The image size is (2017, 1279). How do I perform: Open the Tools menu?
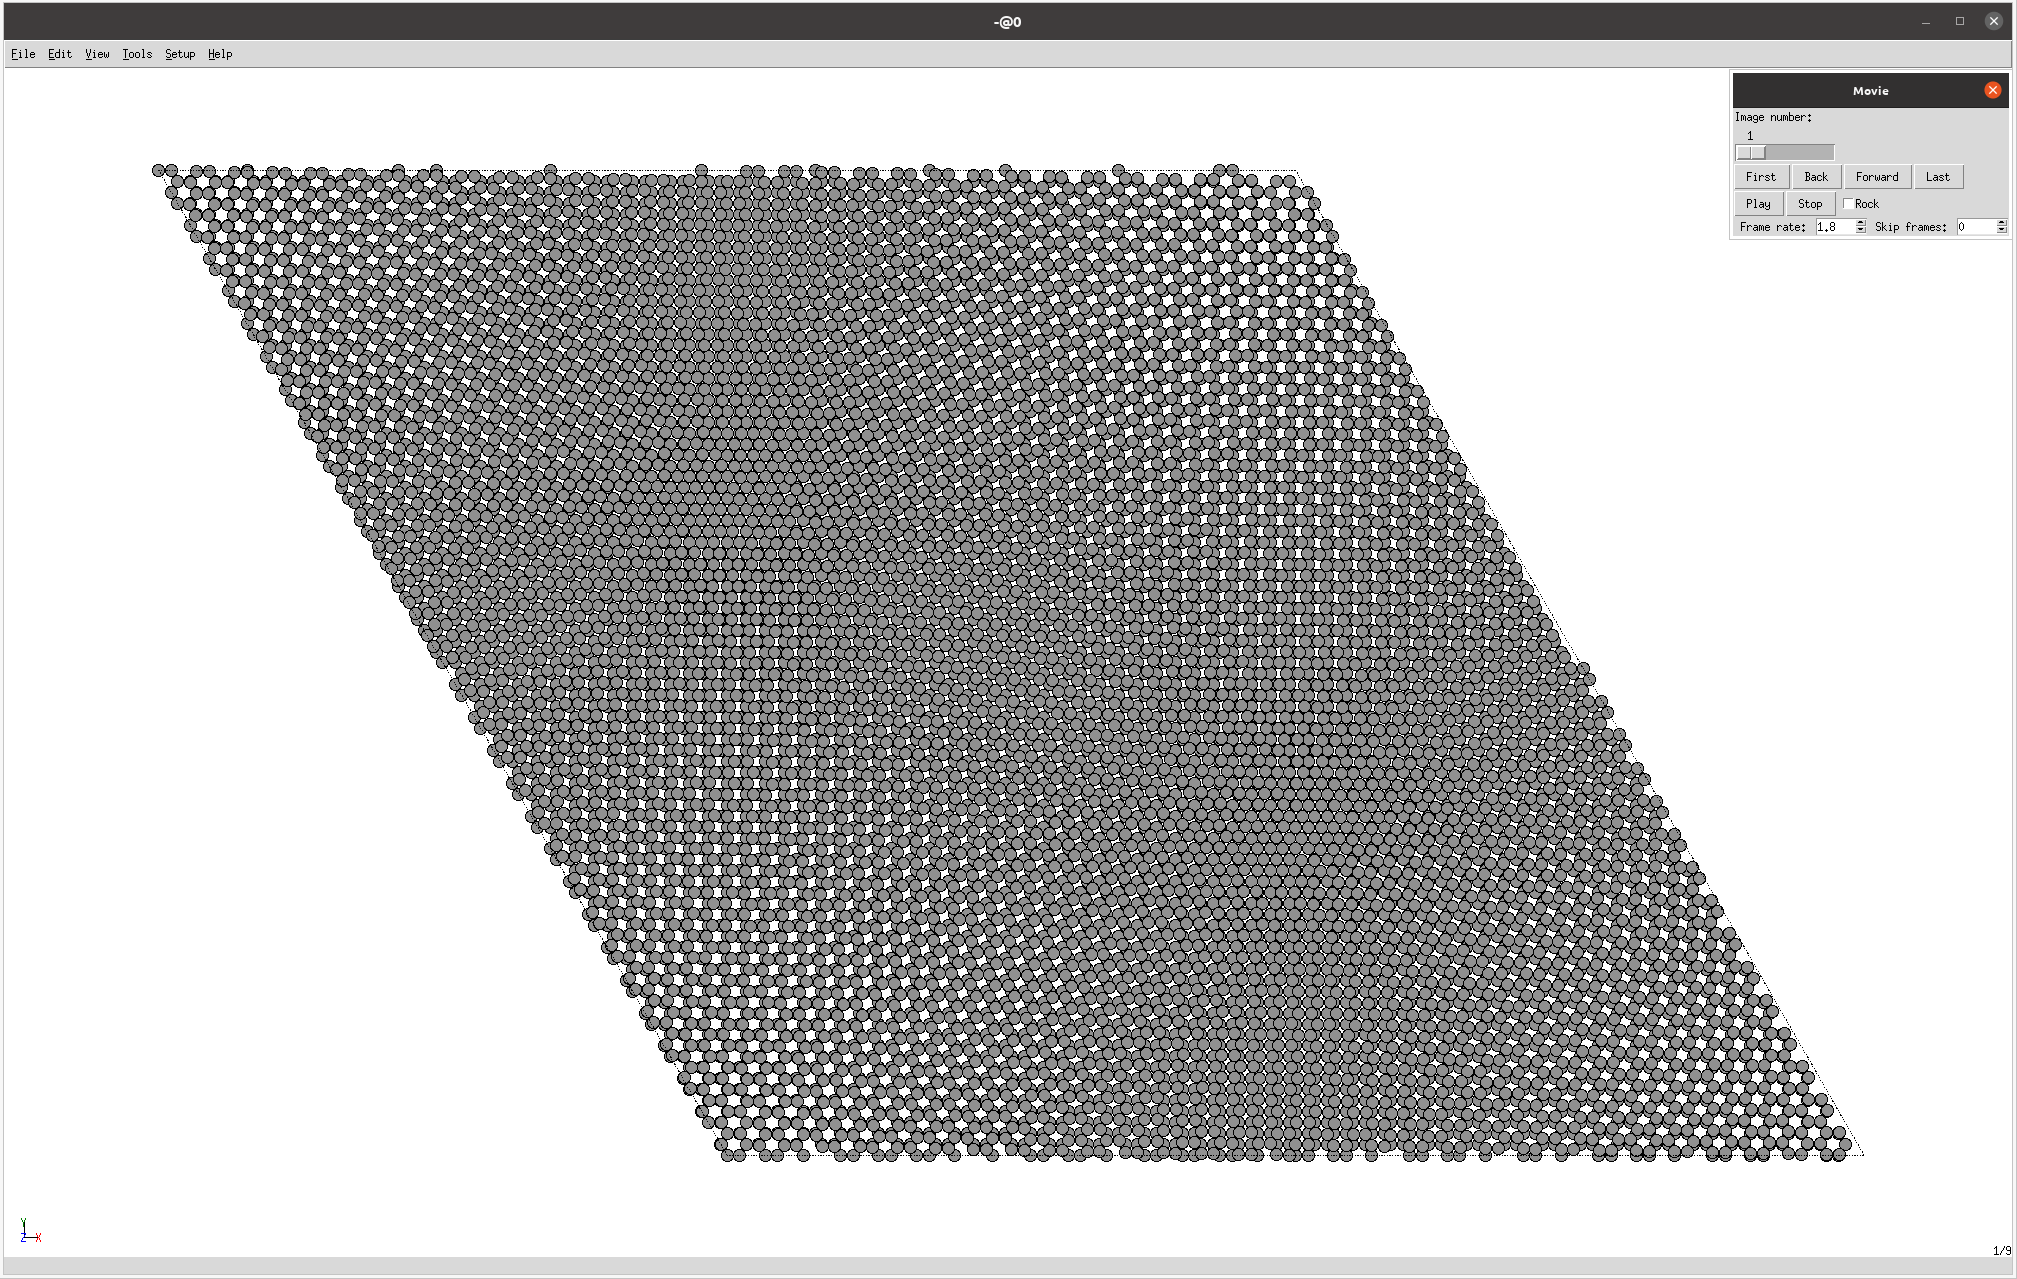point(135,54)
